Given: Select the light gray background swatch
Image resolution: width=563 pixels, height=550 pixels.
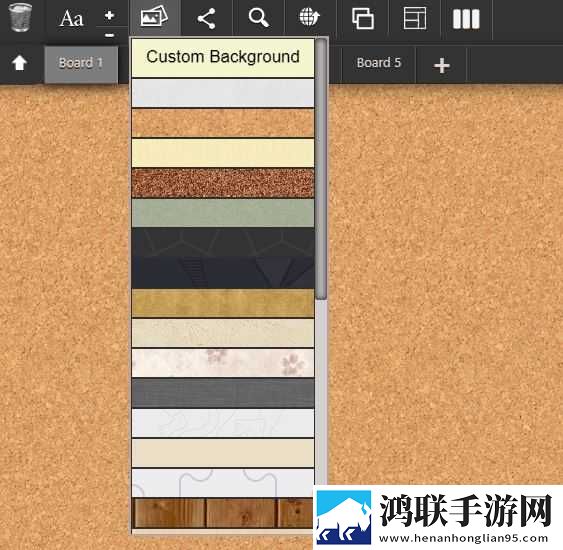Looking at the screenshot, I should pos(223,93).
